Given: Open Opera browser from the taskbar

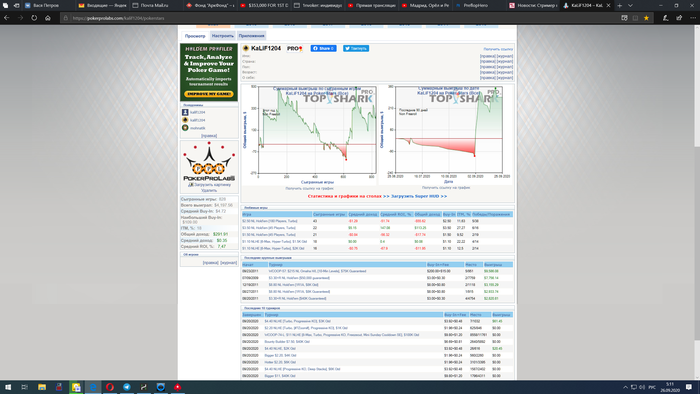Looking at the screenshot, I should [110, 387].
